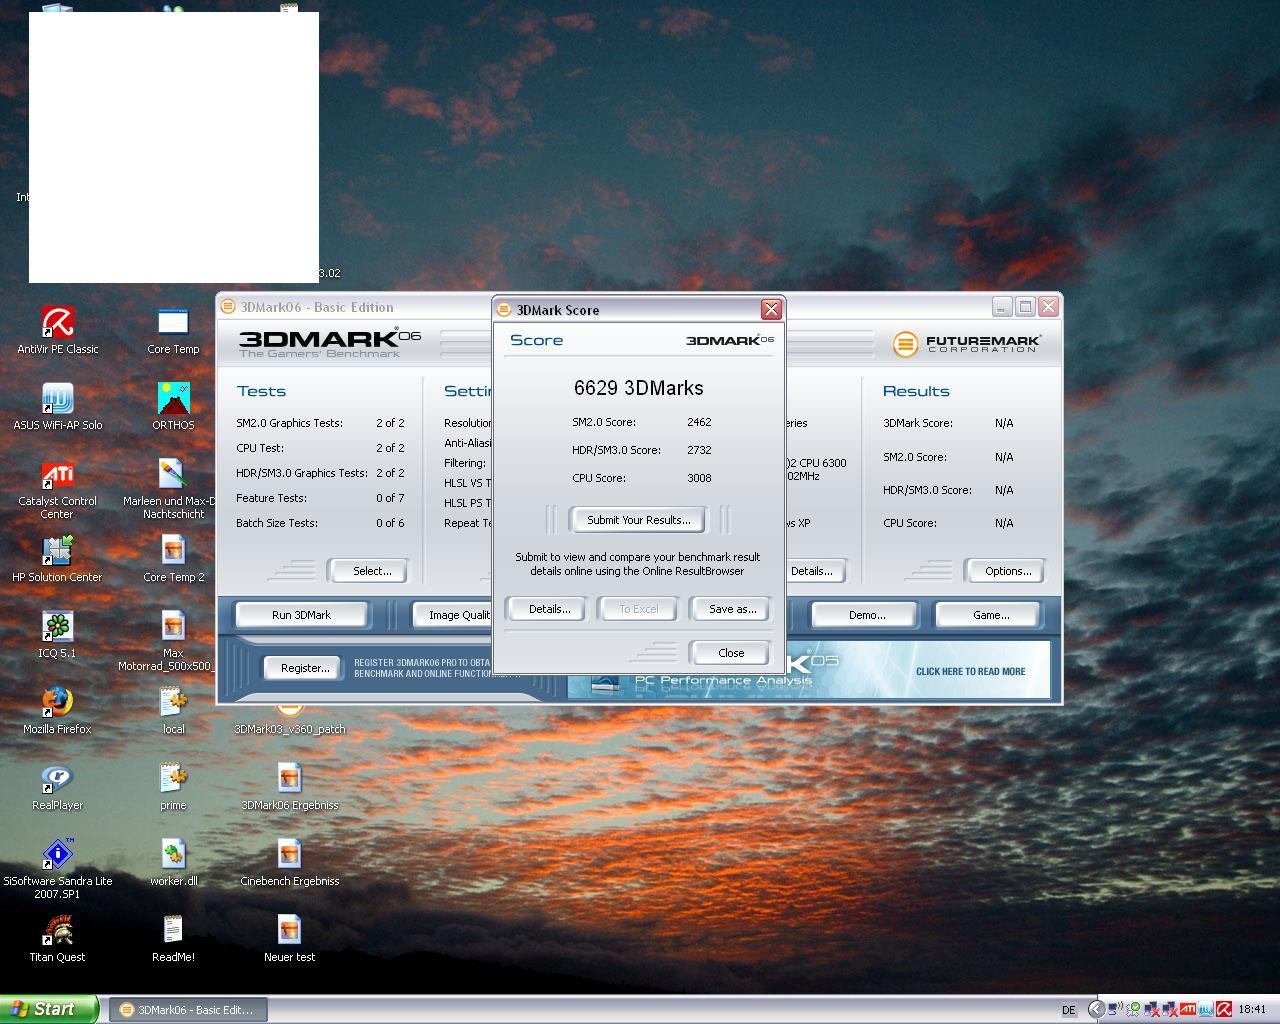Click the Demo... button
Viewport: 1280px width, 1024px height.
pos(867,615)
